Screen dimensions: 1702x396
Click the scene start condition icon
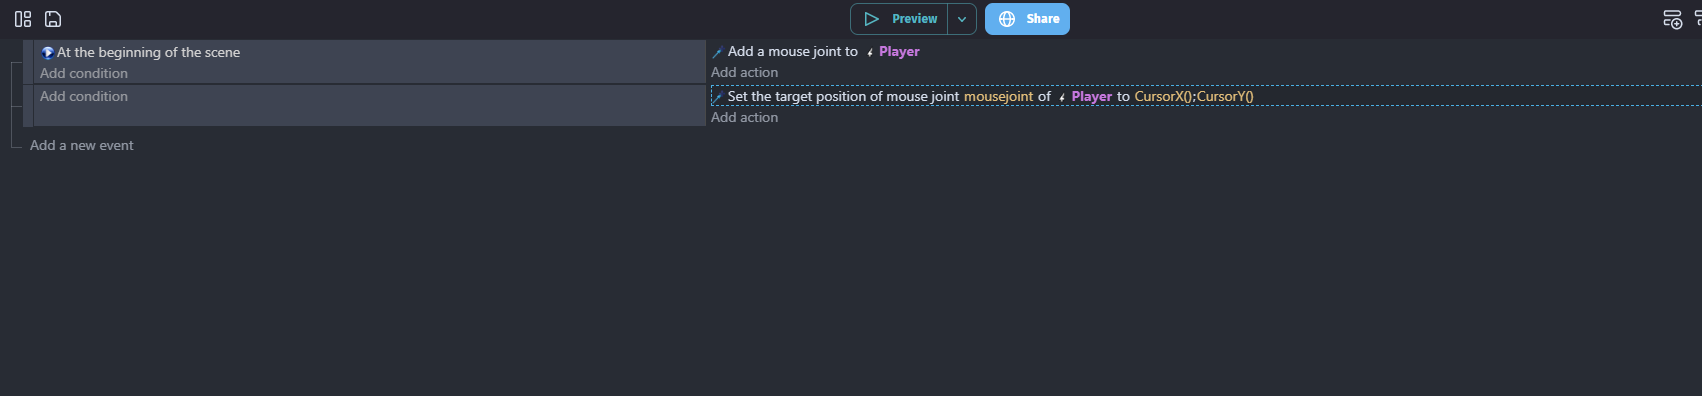[x=47, y=53]
